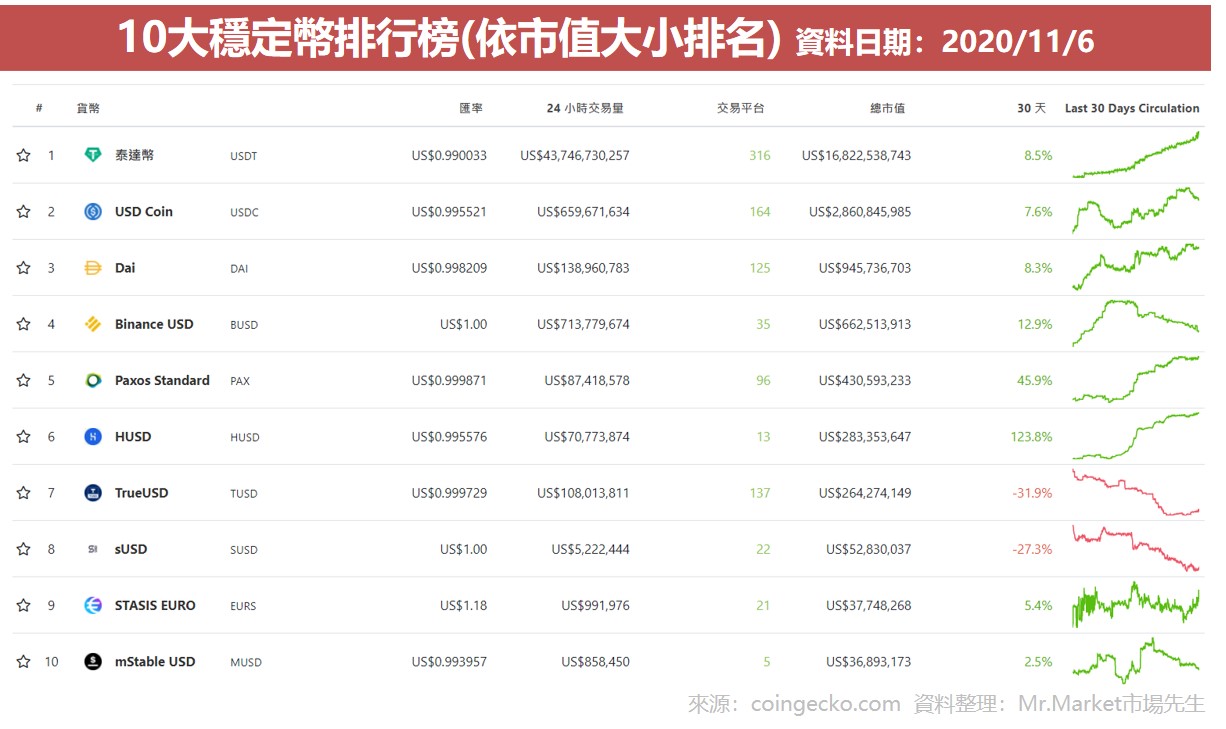This screenshot has height=729, width=1226.
Task: Sort by 匯率 column header
Action: tap(471, 108)
